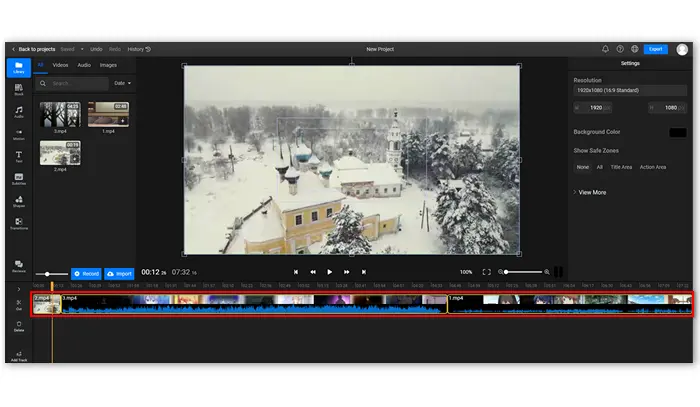Open the help question mark icon
The height and width of the screenshot is (407, 700).
click(620, 49)
